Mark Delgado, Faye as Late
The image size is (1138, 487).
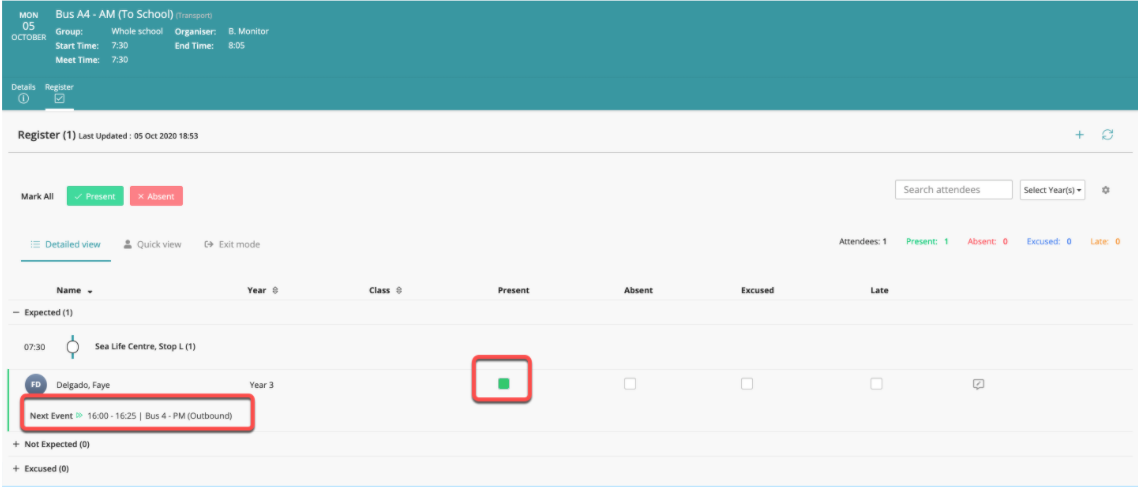877,384
